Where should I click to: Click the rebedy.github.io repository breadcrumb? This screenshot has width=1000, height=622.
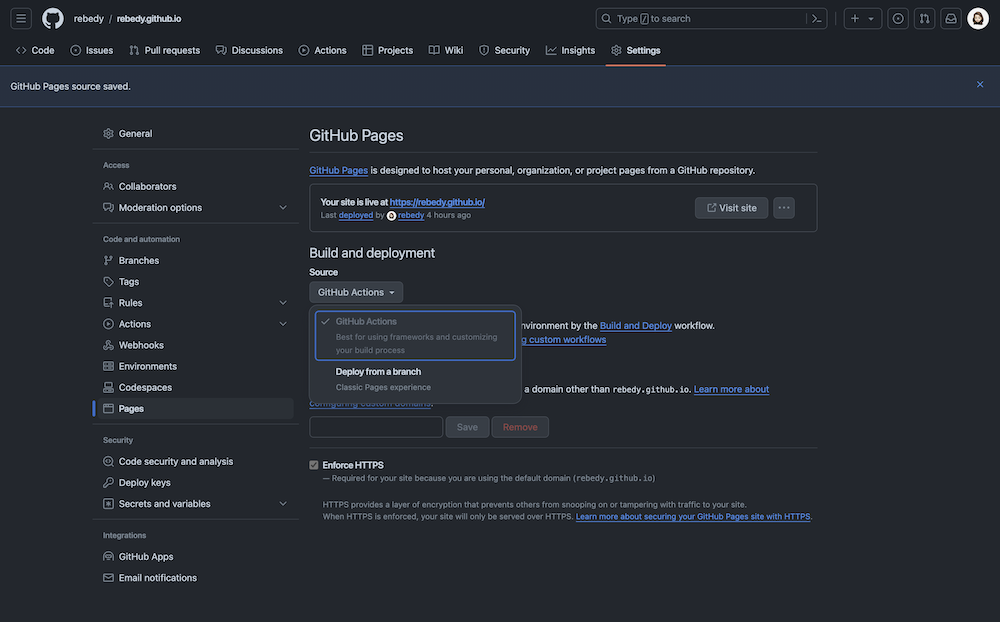click(149, 19)
